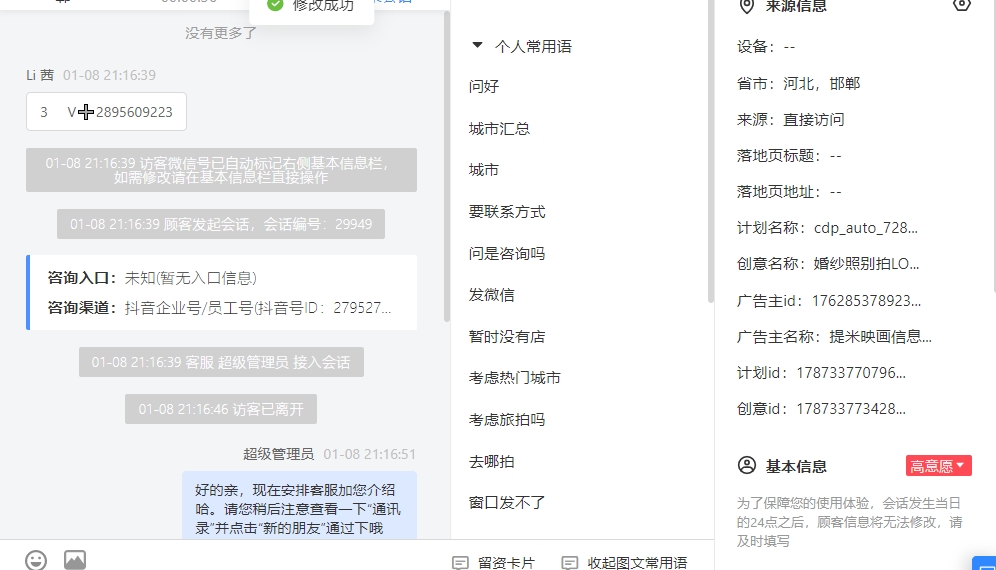
Task: Collapse the 个人常用语 section
Action: coord(477,46)
